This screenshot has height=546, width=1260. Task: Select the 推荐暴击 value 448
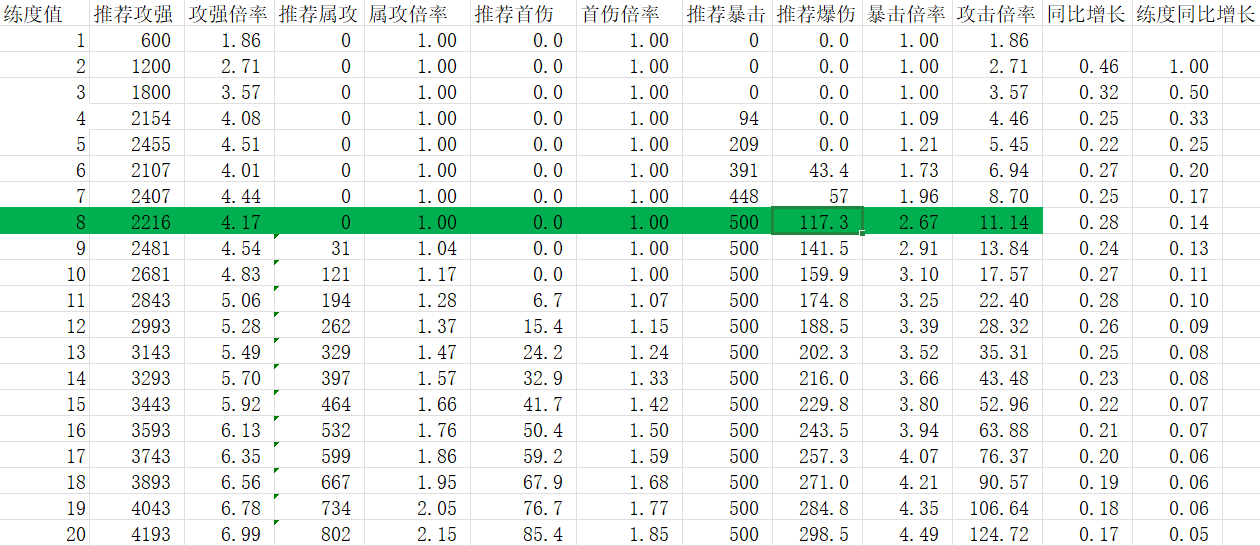727,197
